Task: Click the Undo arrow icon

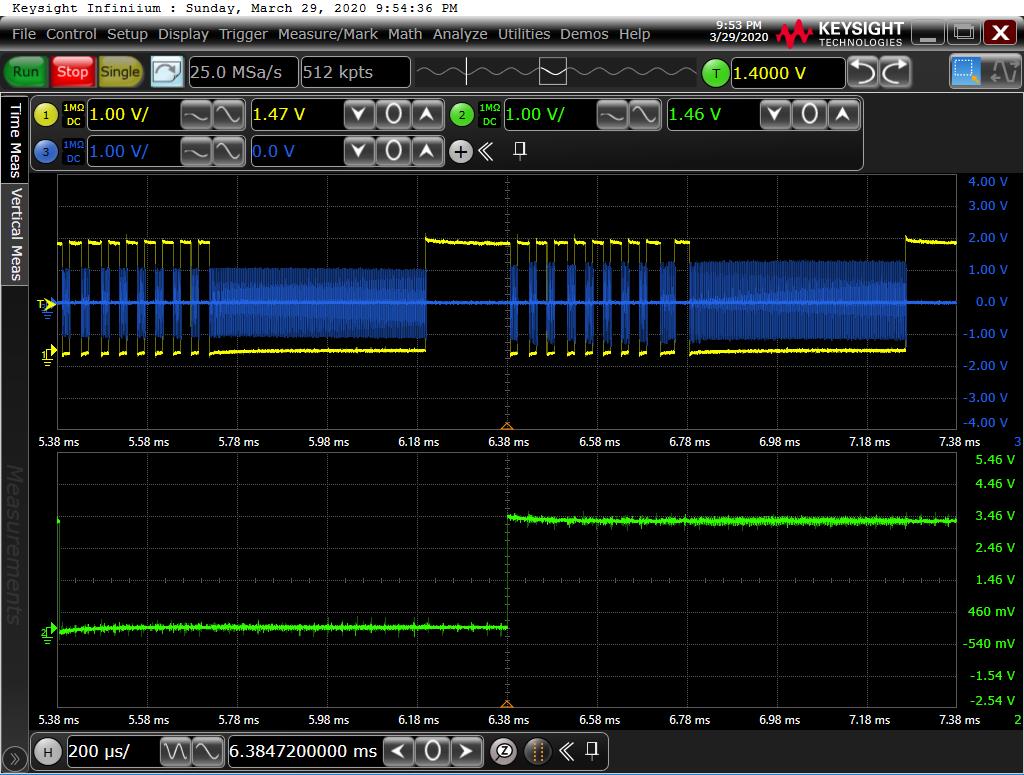Action: [862, 72]
